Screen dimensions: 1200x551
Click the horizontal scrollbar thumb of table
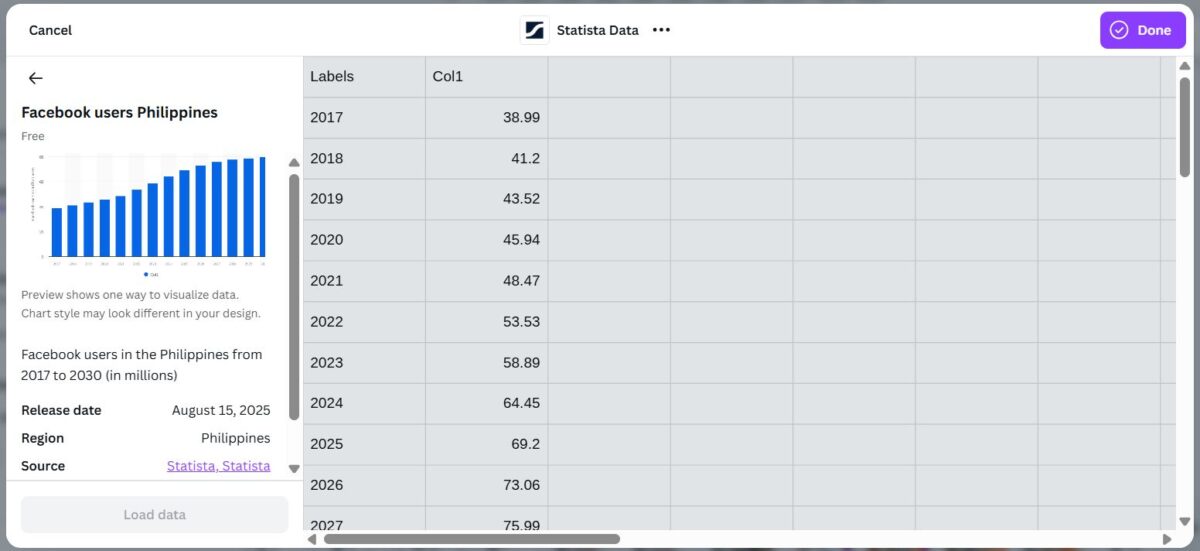pos(471,539)
